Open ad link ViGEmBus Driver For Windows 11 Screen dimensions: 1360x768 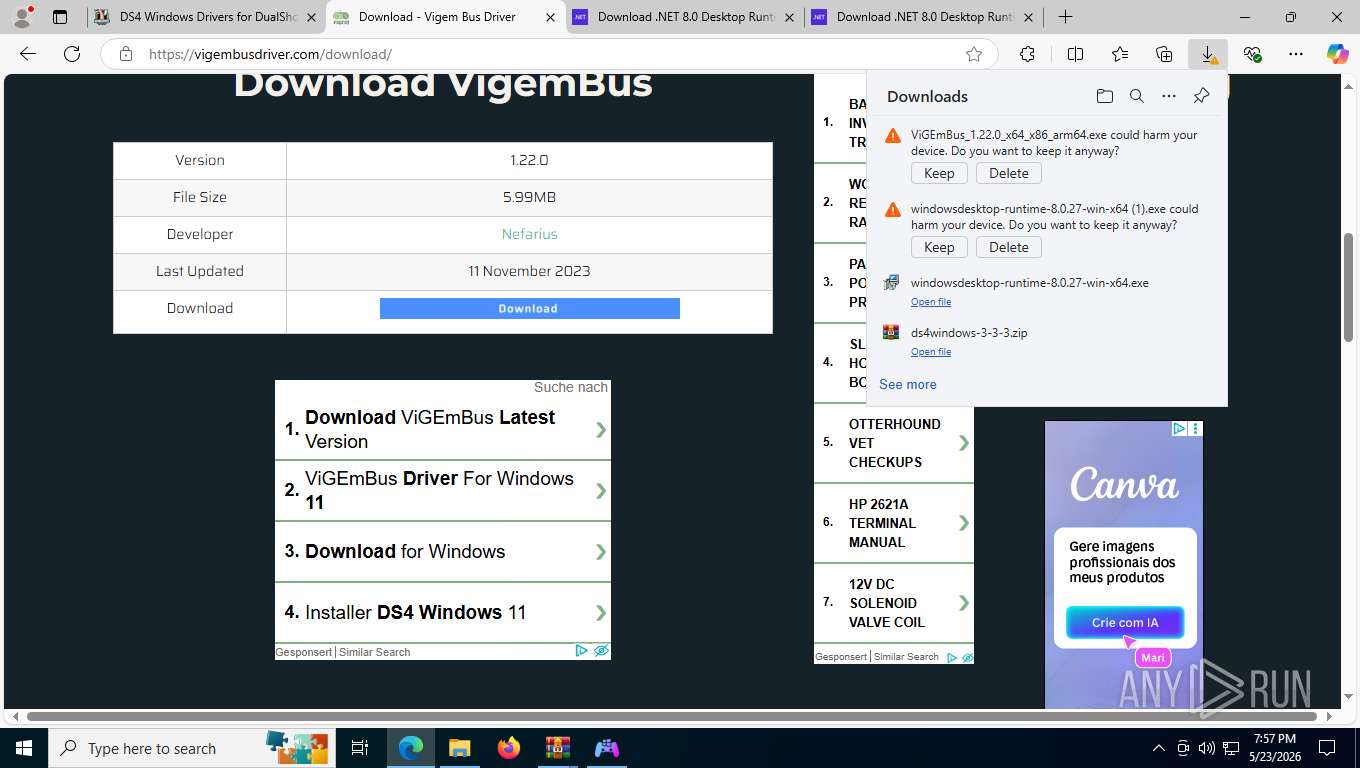coord(442,490)
